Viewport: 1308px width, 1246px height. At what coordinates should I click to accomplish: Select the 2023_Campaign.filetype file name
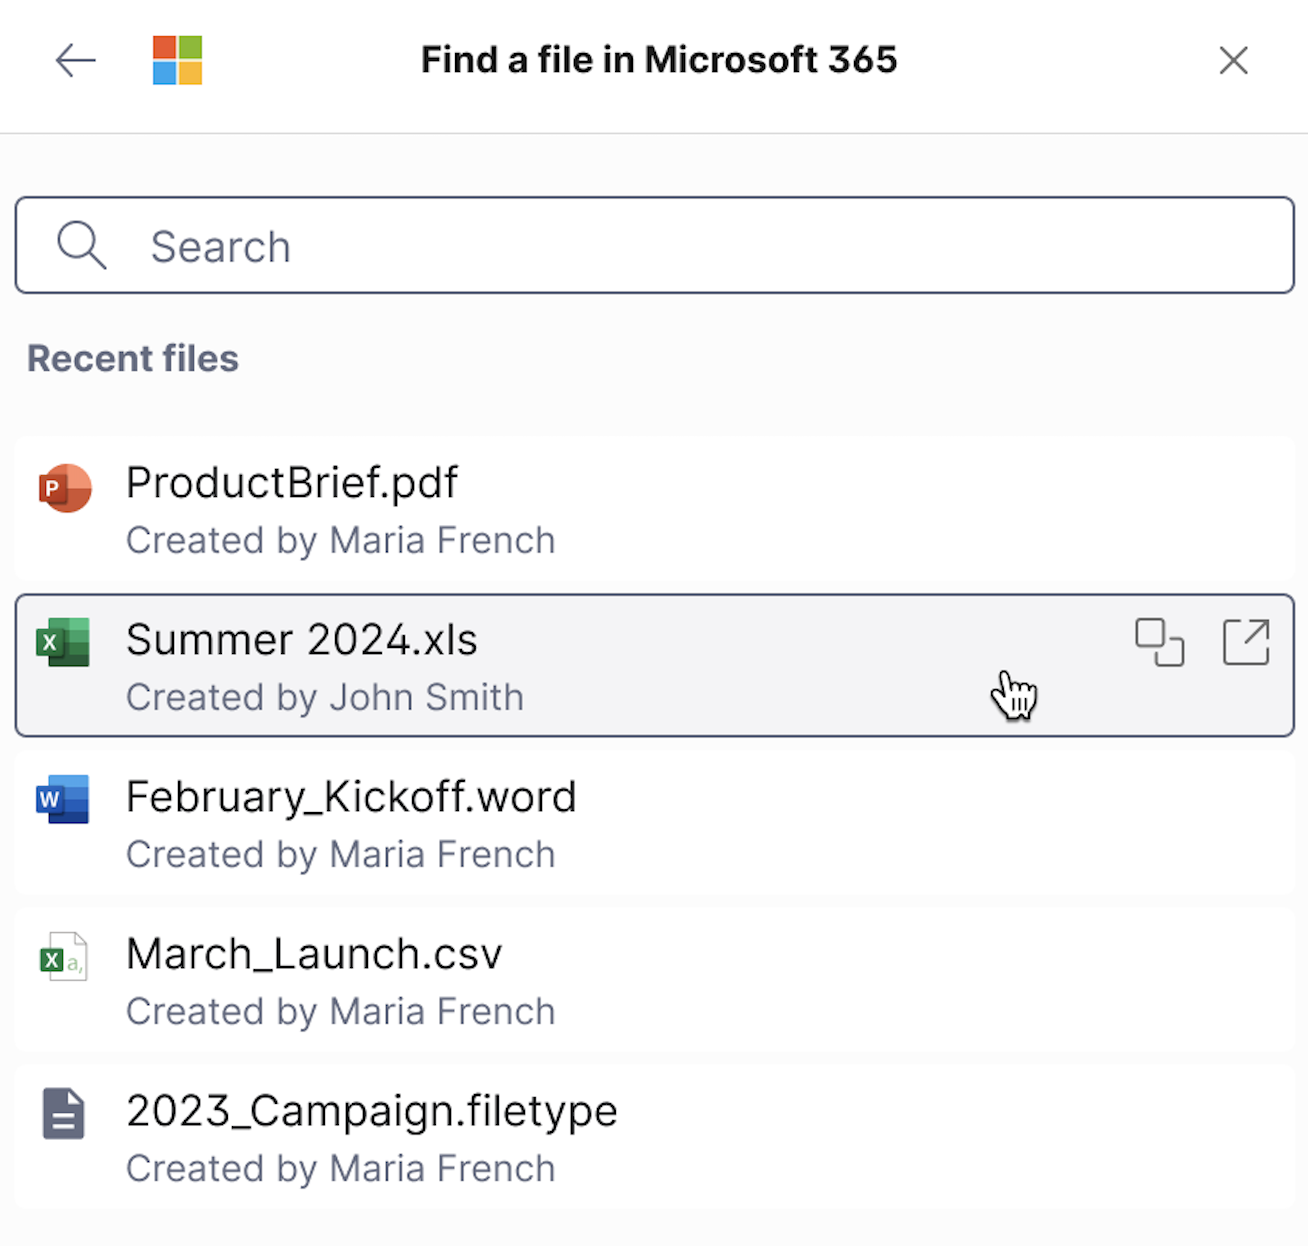click(x=372, y=1112)
